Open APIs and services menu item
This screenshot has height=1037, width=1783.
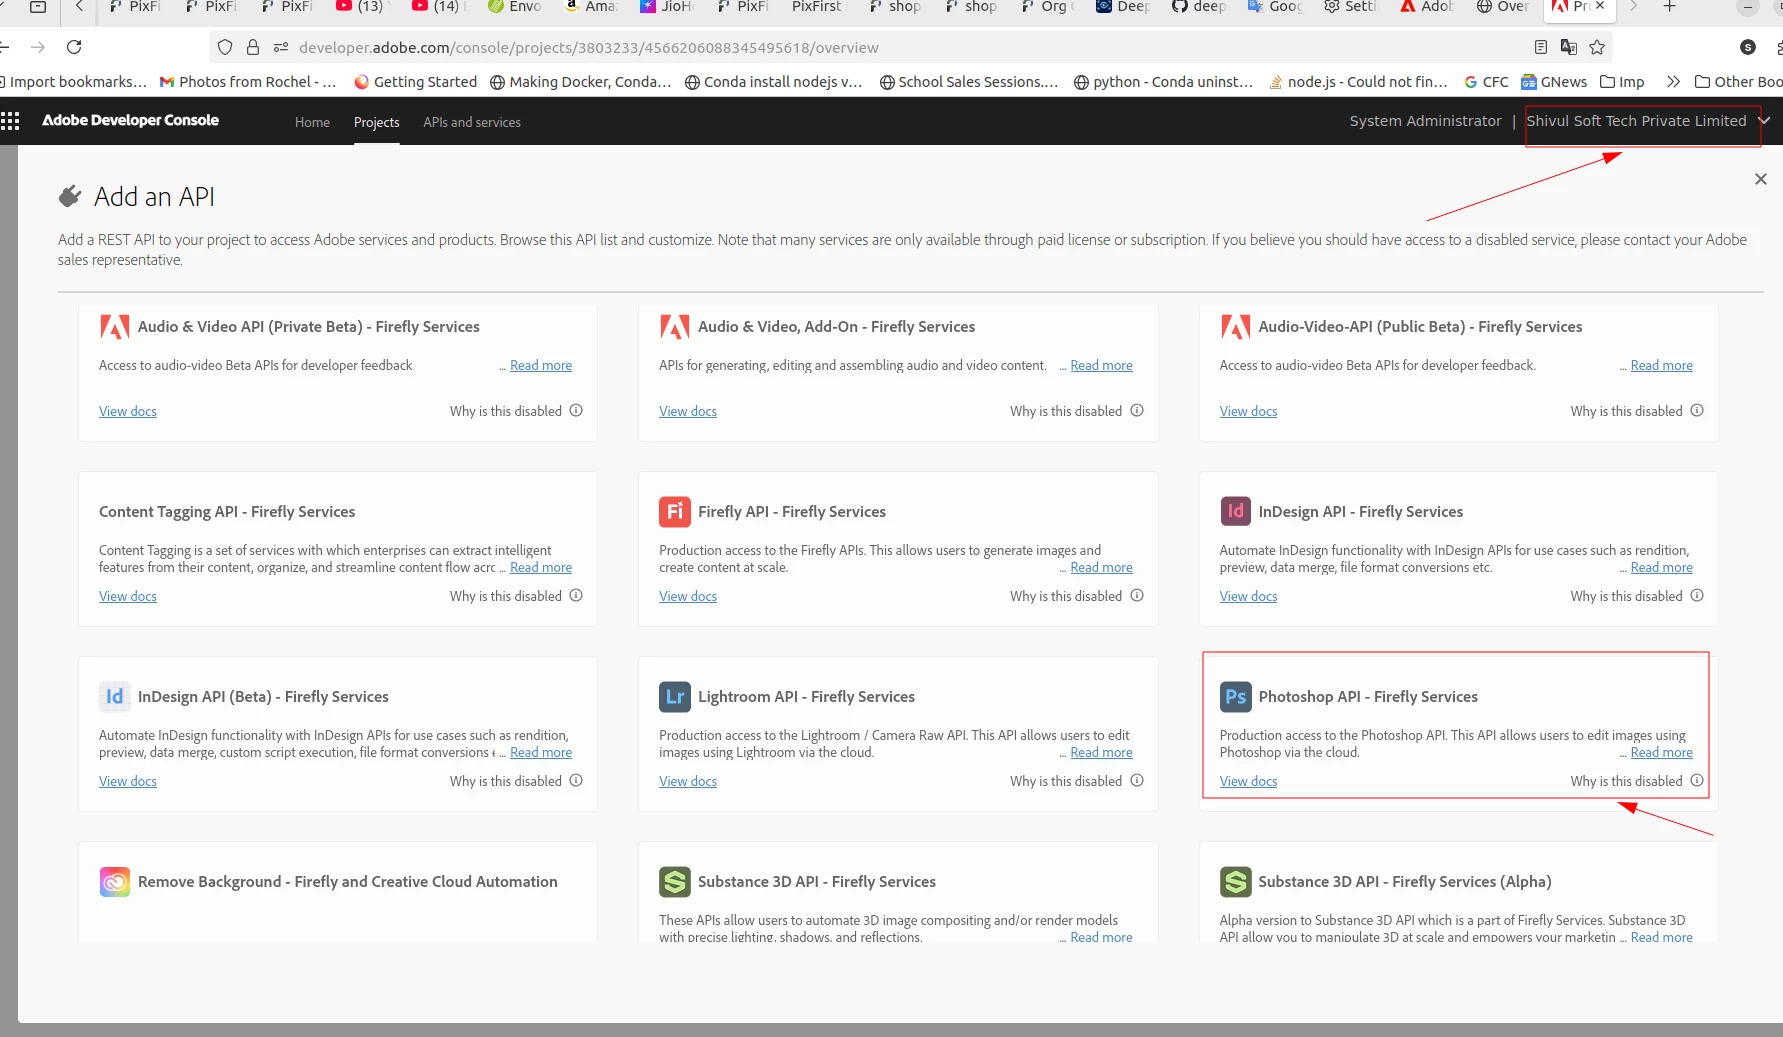472,122
